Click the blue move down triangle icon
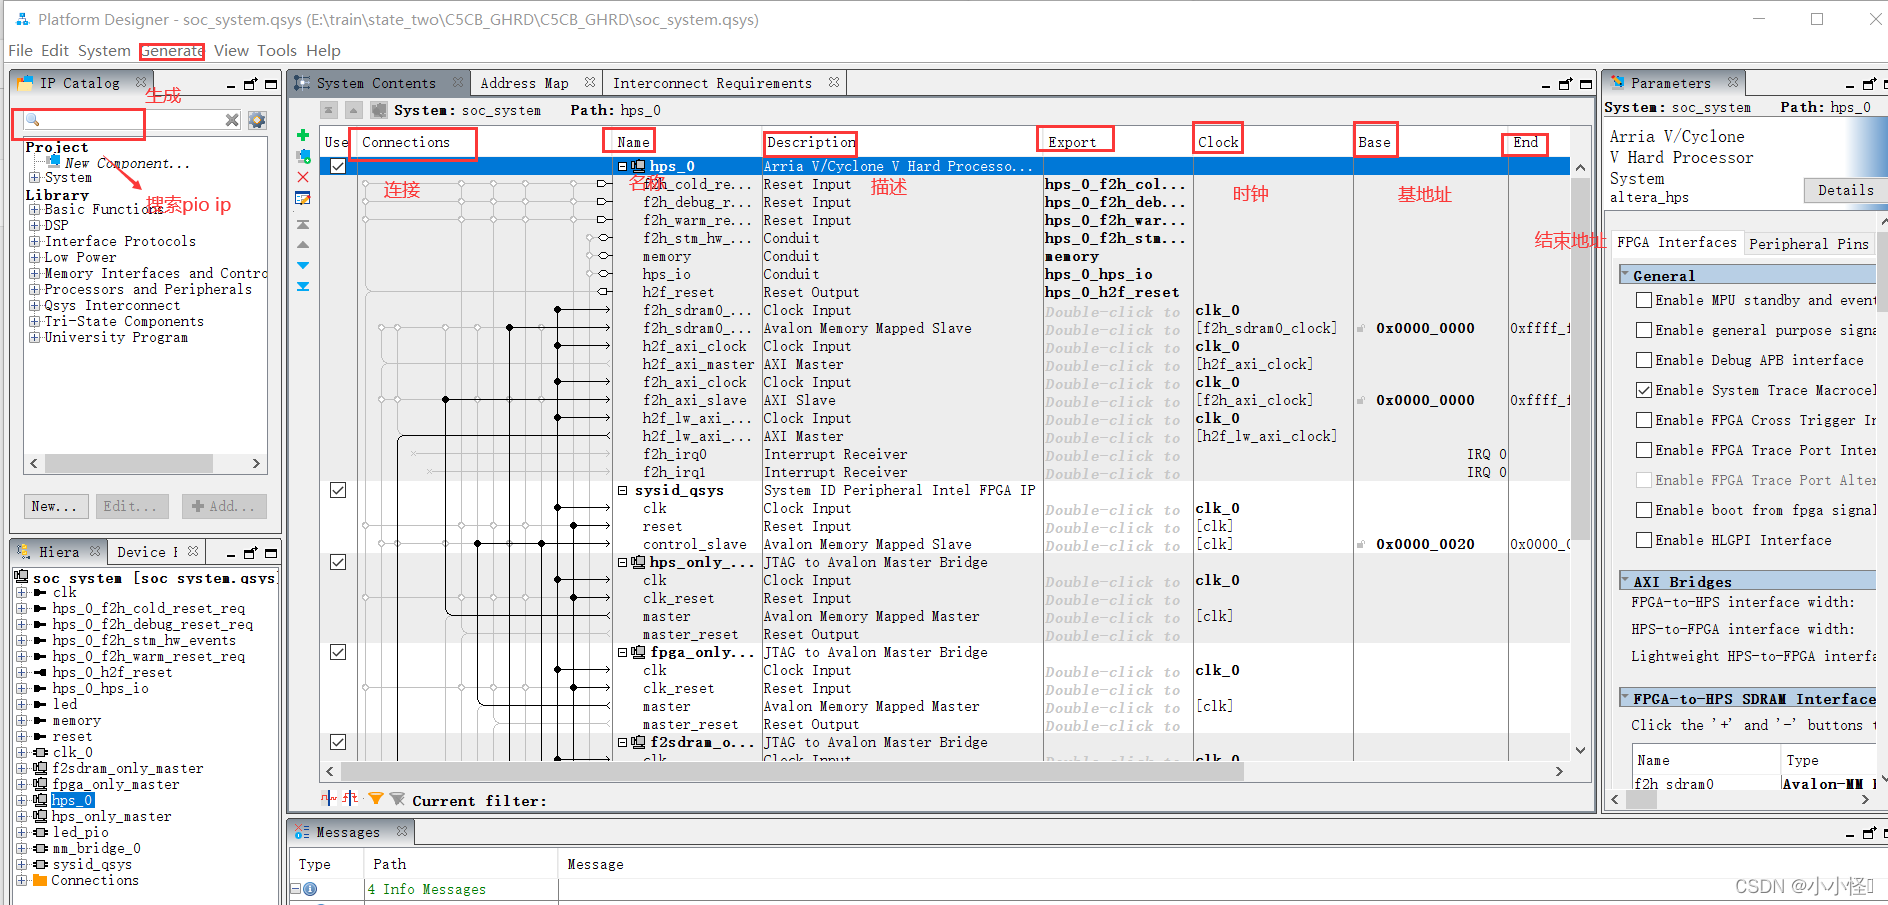 [303, 265]
